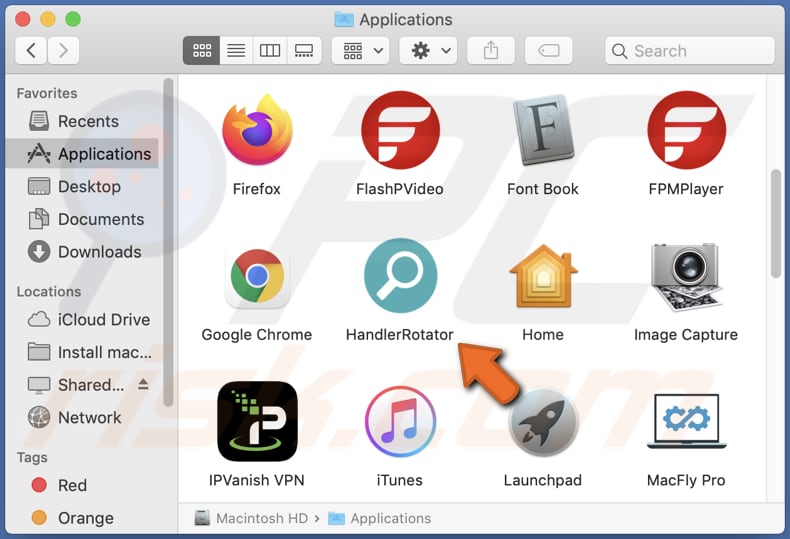Open the group-by arrangement dropdown
Screen dimensions: 790x539
click(x=361, y=50)
